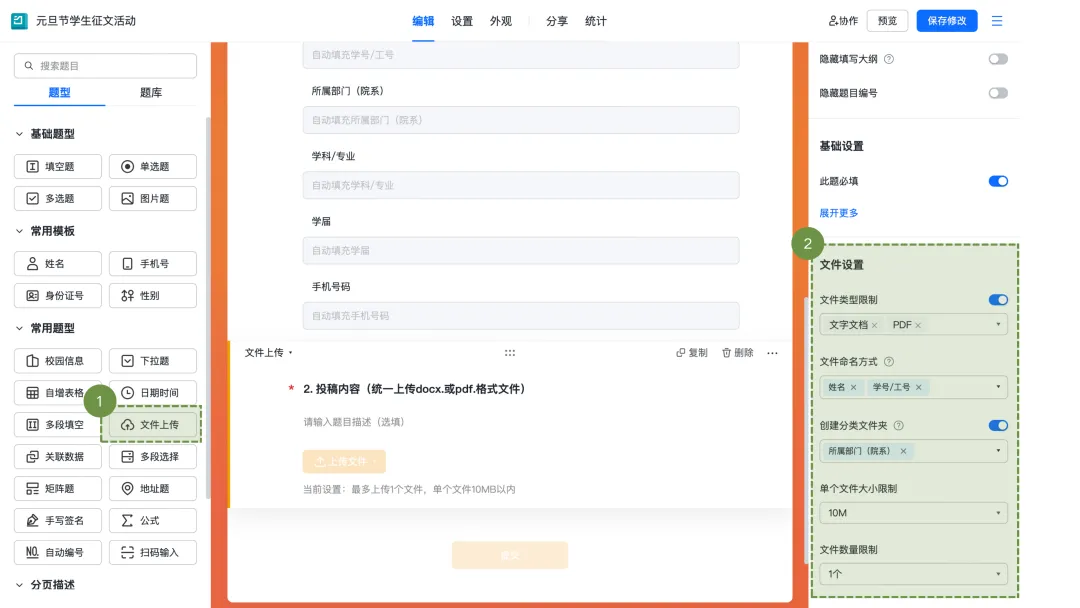Viewport: 1080px width, 608px height.
Task: Click the 保存修改 button
Action: [x=947, y=21]
